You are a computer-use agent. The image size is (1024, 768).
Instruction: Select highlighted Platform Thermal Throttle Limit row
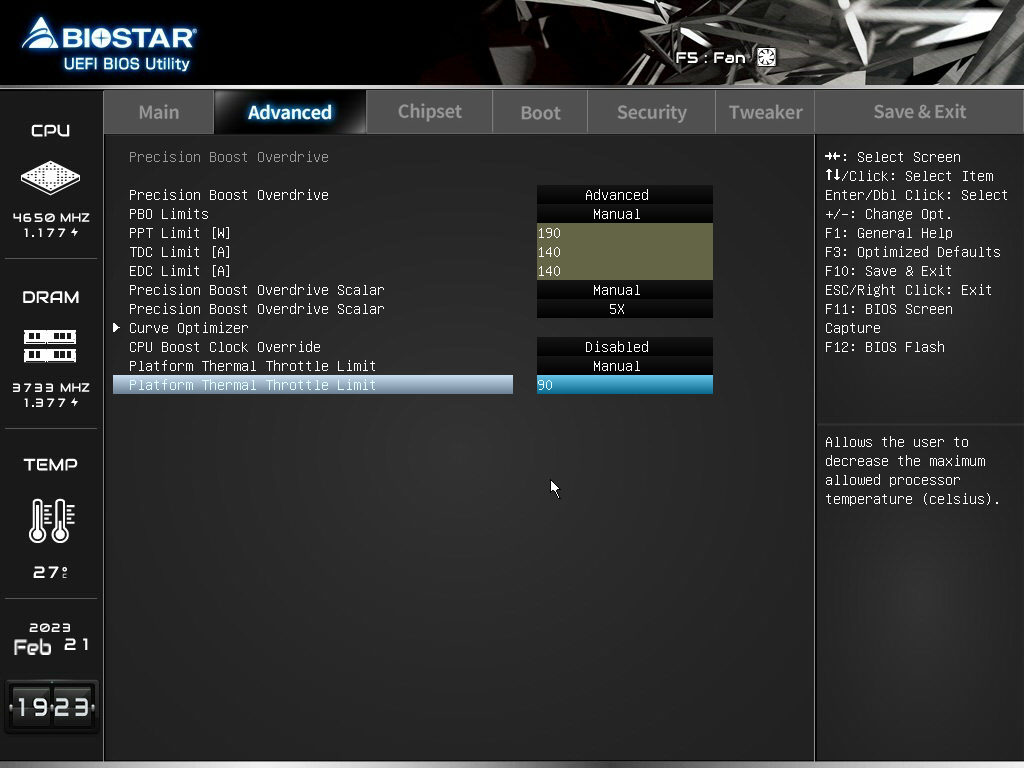point(313,385)
